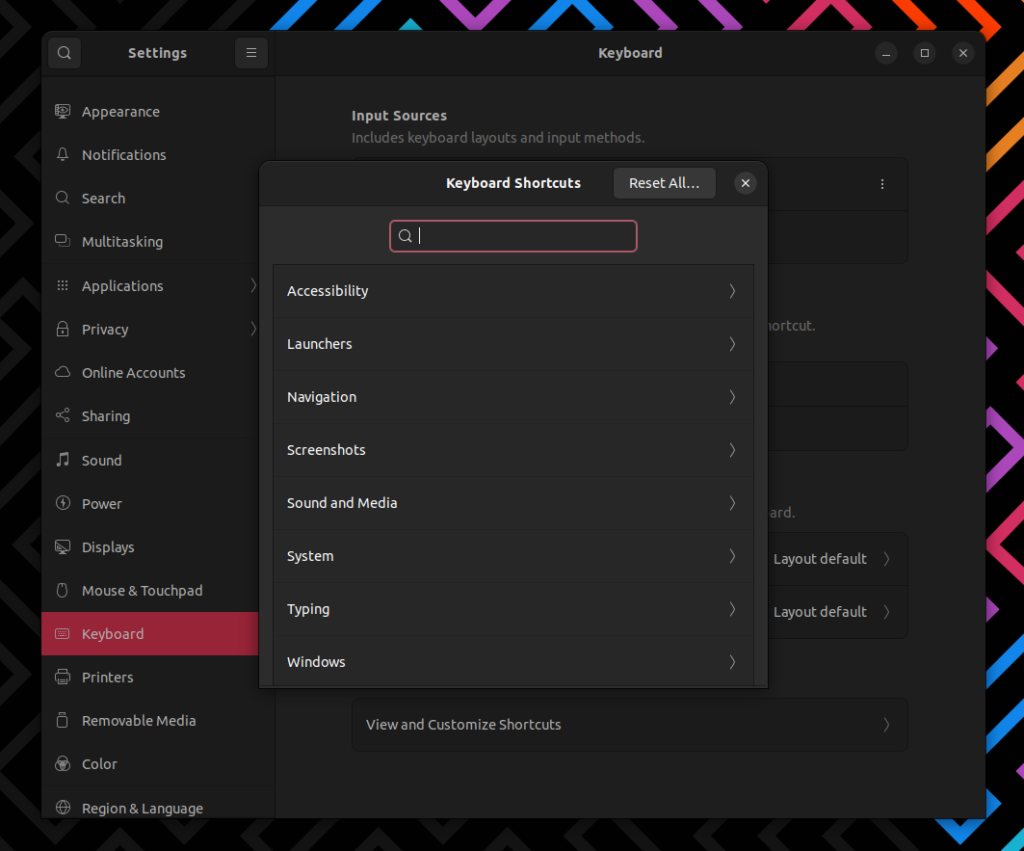Screen dimensions: 1024x851
Task: Click the Displays monitor icon
Action: pos(63,547)
